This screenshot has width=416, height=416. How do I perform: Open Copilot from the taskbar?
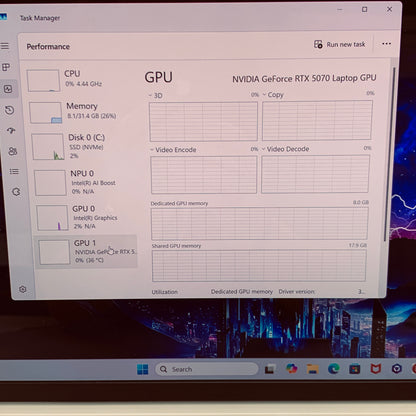coord(292,368)
